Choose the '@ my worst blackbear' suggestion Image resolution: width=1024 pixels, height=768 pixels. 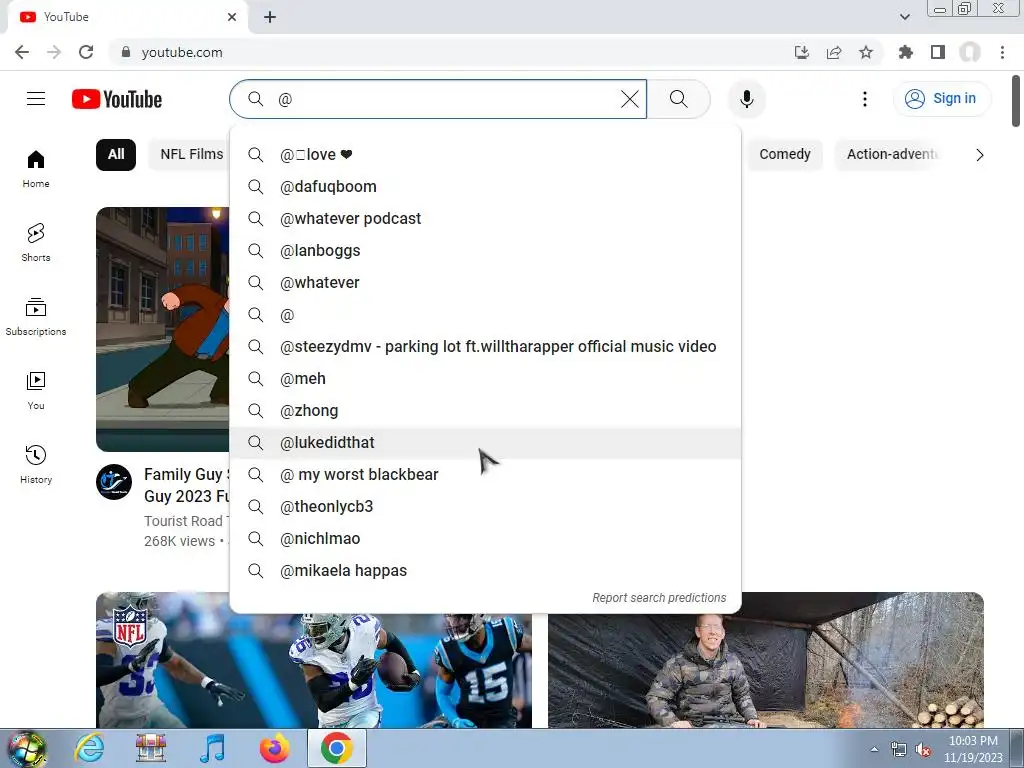point(485,475)
